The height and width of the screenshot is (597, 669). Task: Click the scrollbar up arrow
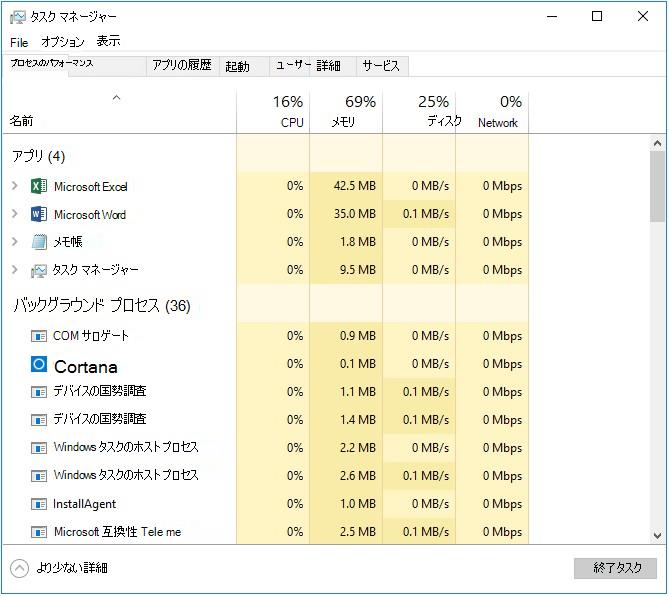pyautogui.click(x=657, y=144)
